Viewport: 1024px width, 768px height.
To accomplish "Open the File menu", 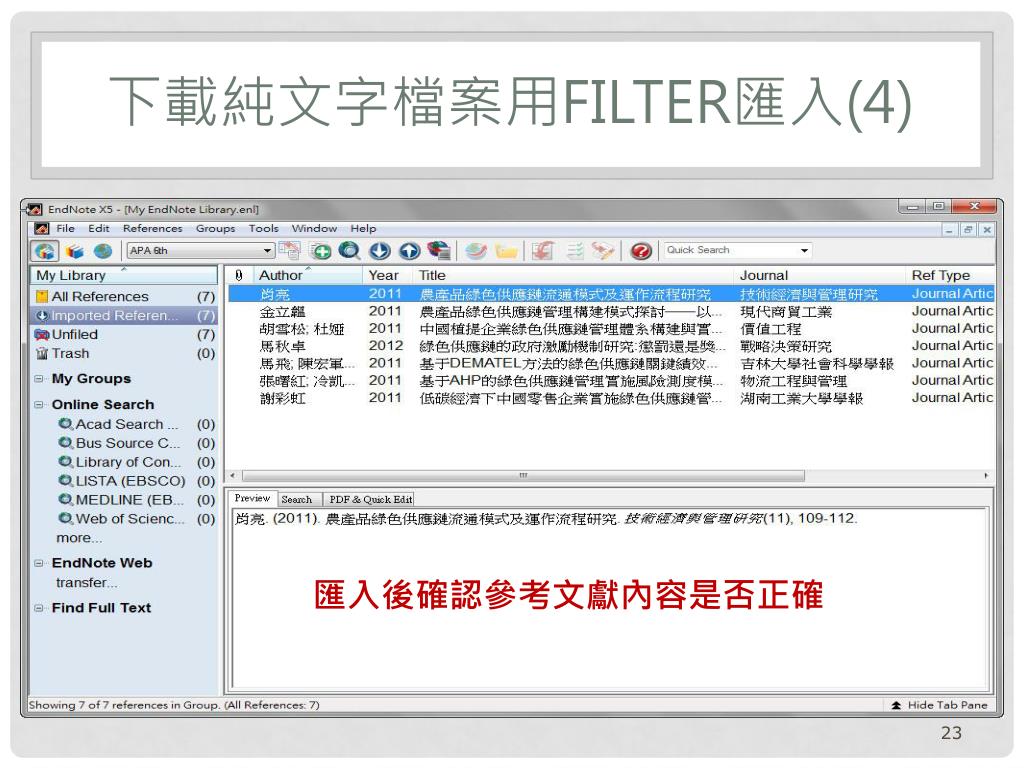I will coord(65,229).
